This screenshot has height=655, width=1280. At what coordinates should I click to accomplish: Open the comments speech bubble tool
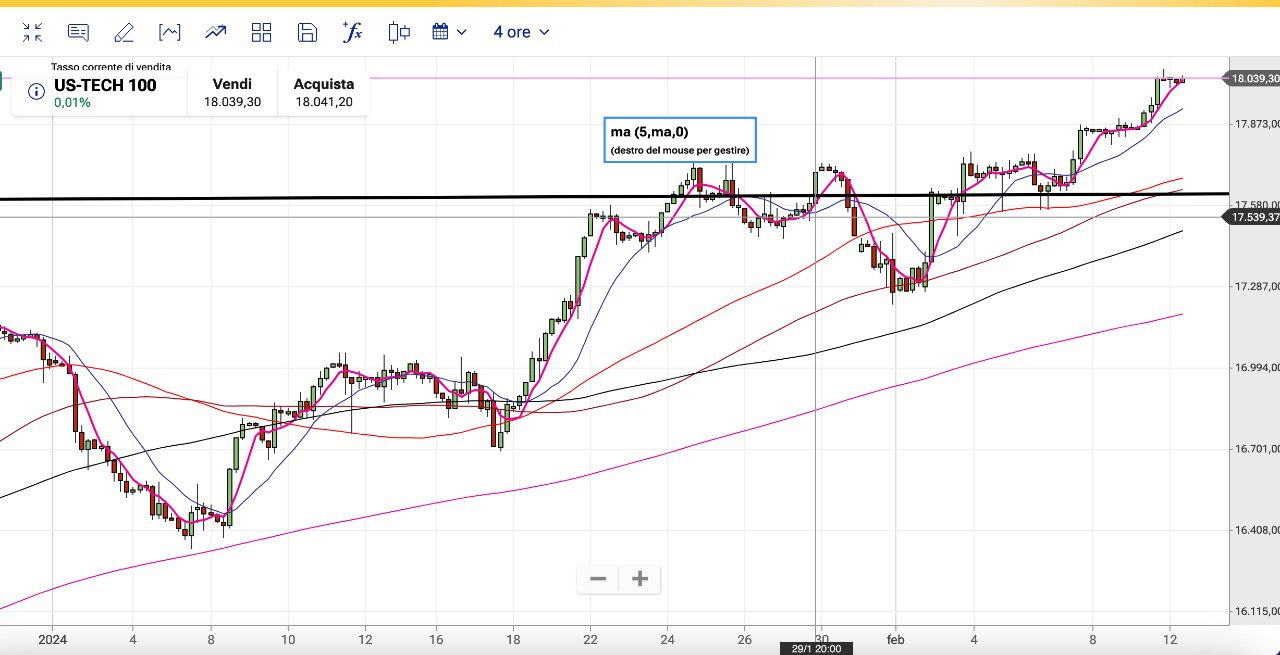coord(78,32)
